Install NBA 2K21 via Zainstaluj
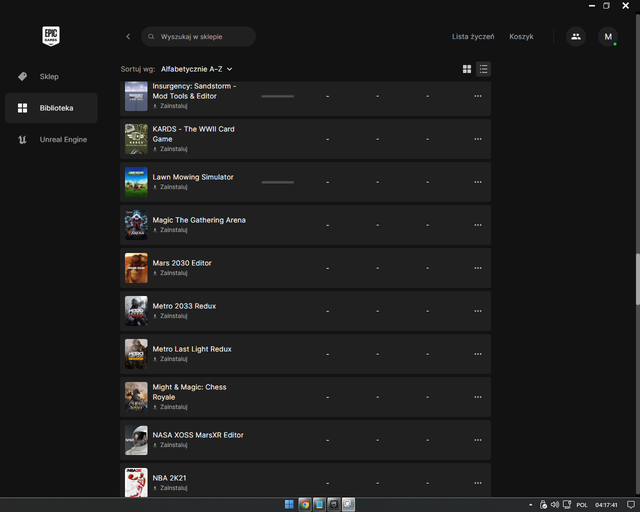640x512 pixels. click(x=170, y=488)
